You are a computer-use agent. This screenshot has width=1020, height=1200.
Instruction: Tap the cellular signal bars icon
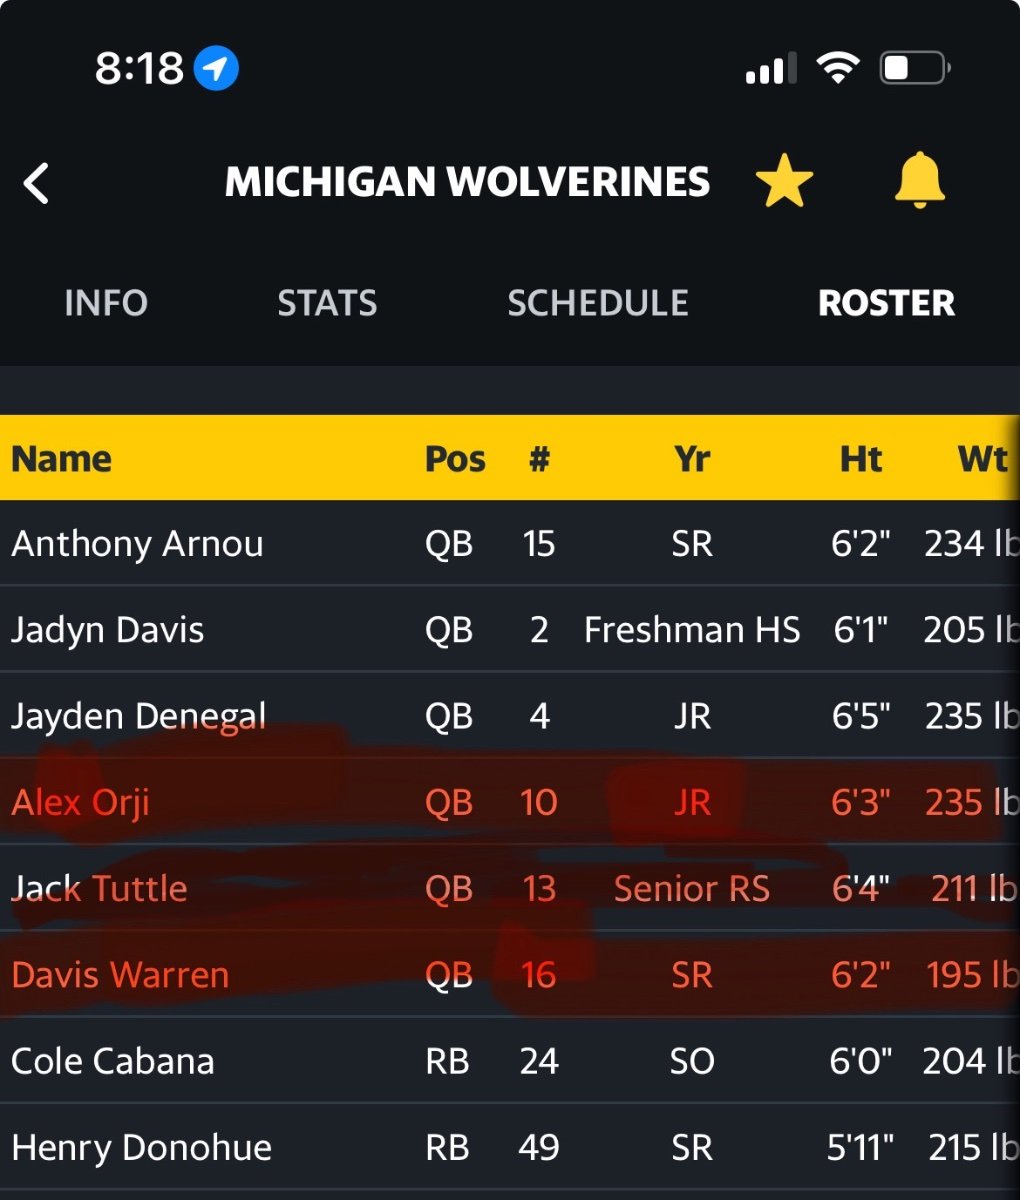771,69
